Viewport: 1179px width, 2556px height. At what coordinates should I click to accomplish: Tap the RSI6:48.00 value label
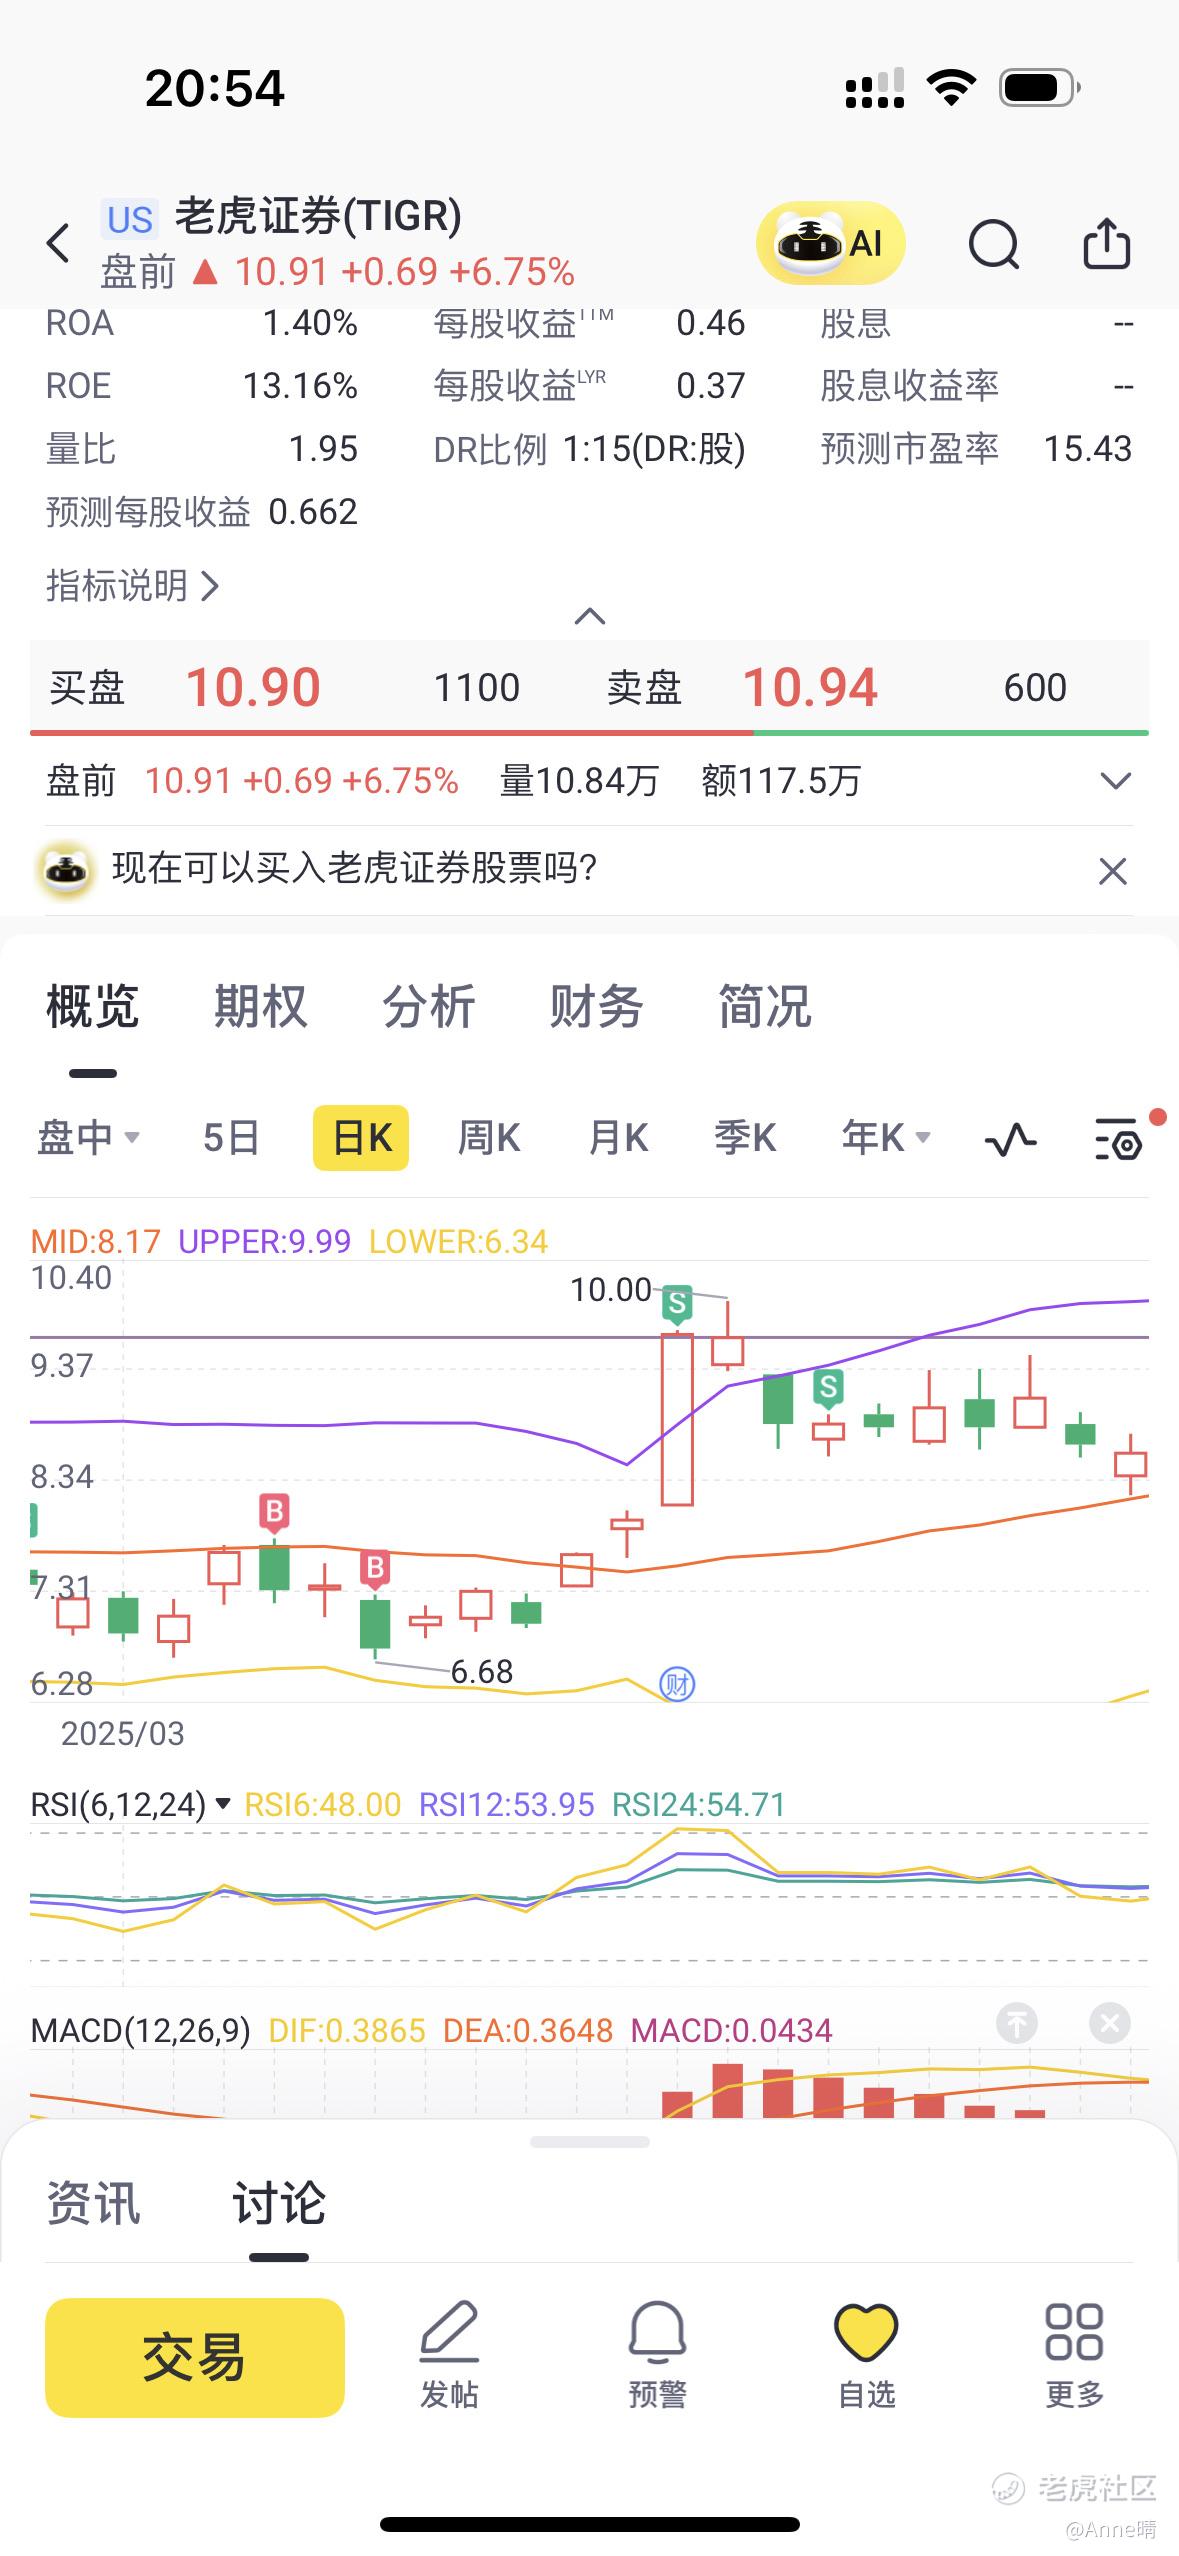322,1804
